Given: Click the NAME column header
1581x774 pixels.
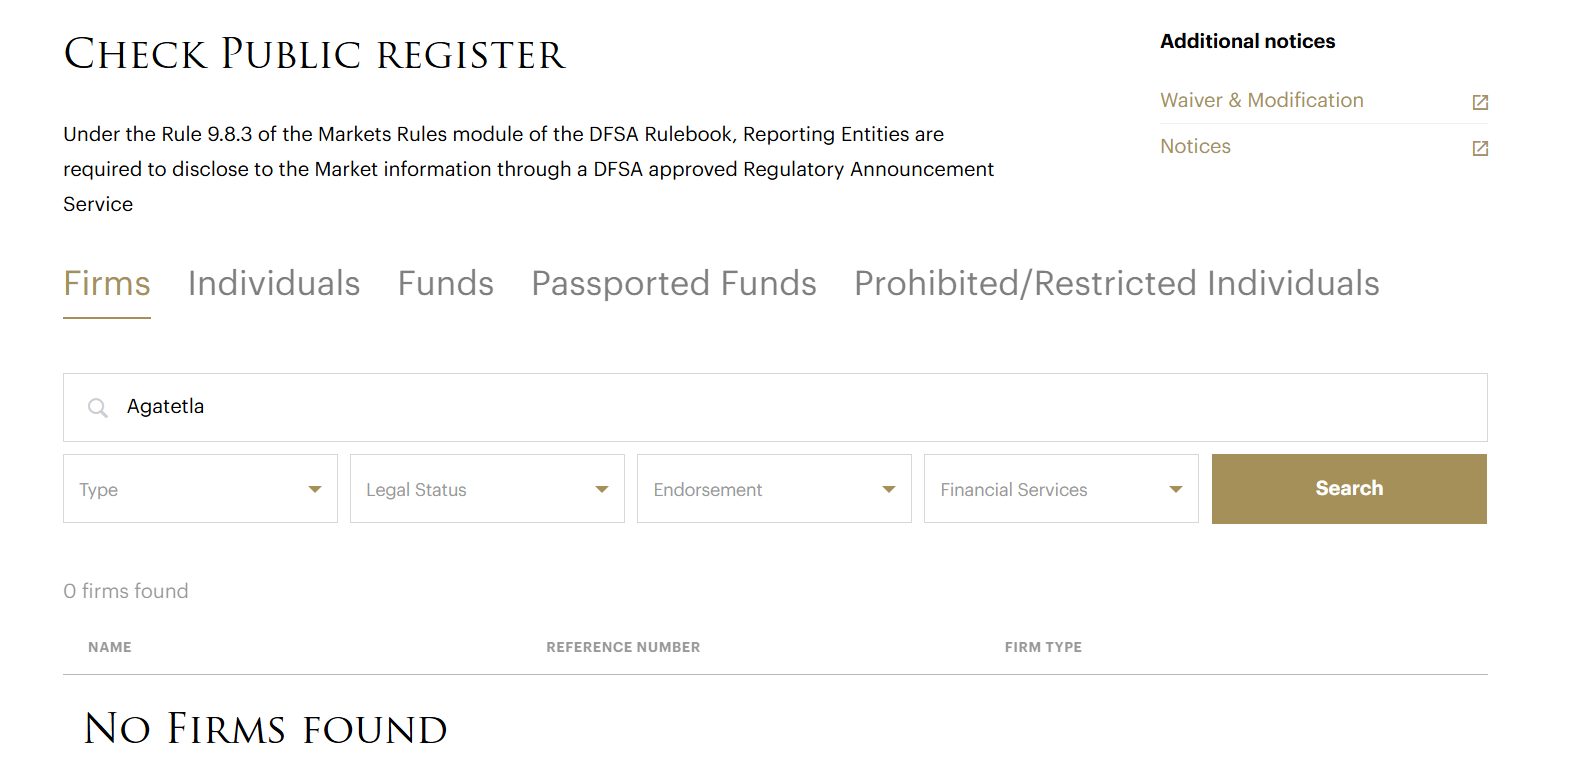Looking at the screenshot, I should 110,647.
